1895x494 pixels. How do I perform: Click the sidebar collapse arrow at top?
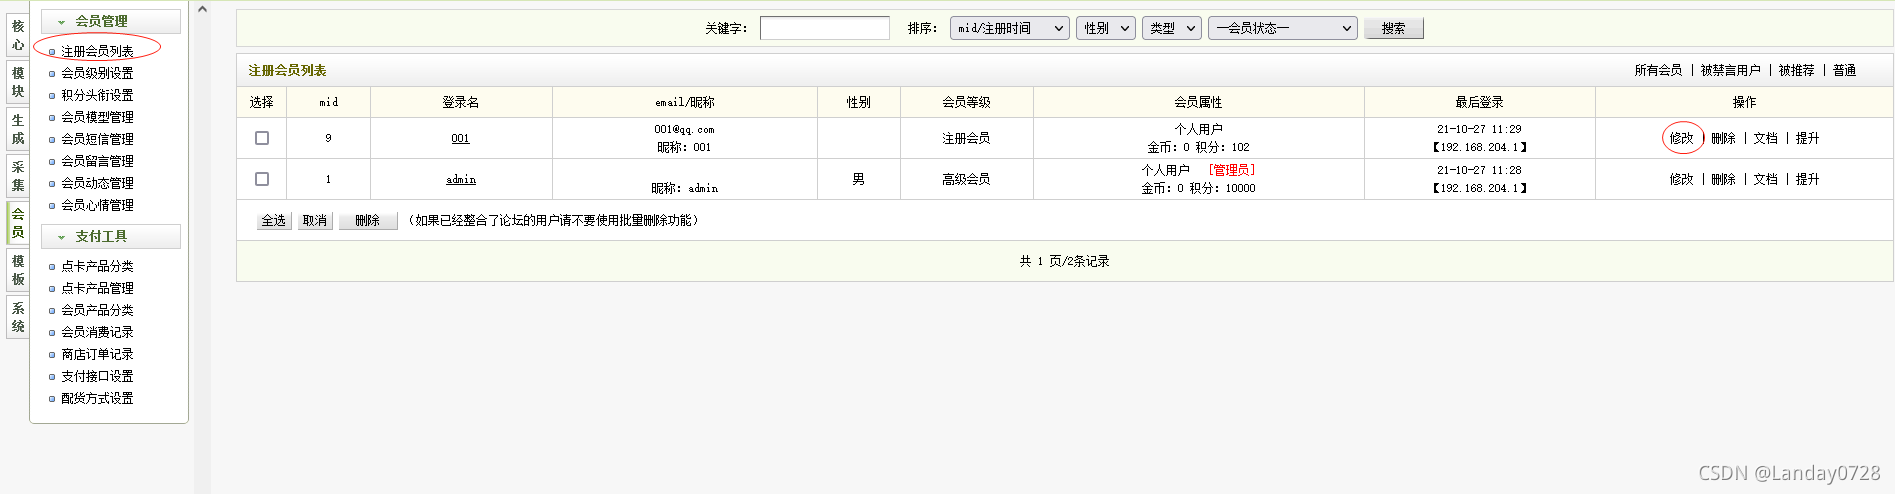click(202, 10)
